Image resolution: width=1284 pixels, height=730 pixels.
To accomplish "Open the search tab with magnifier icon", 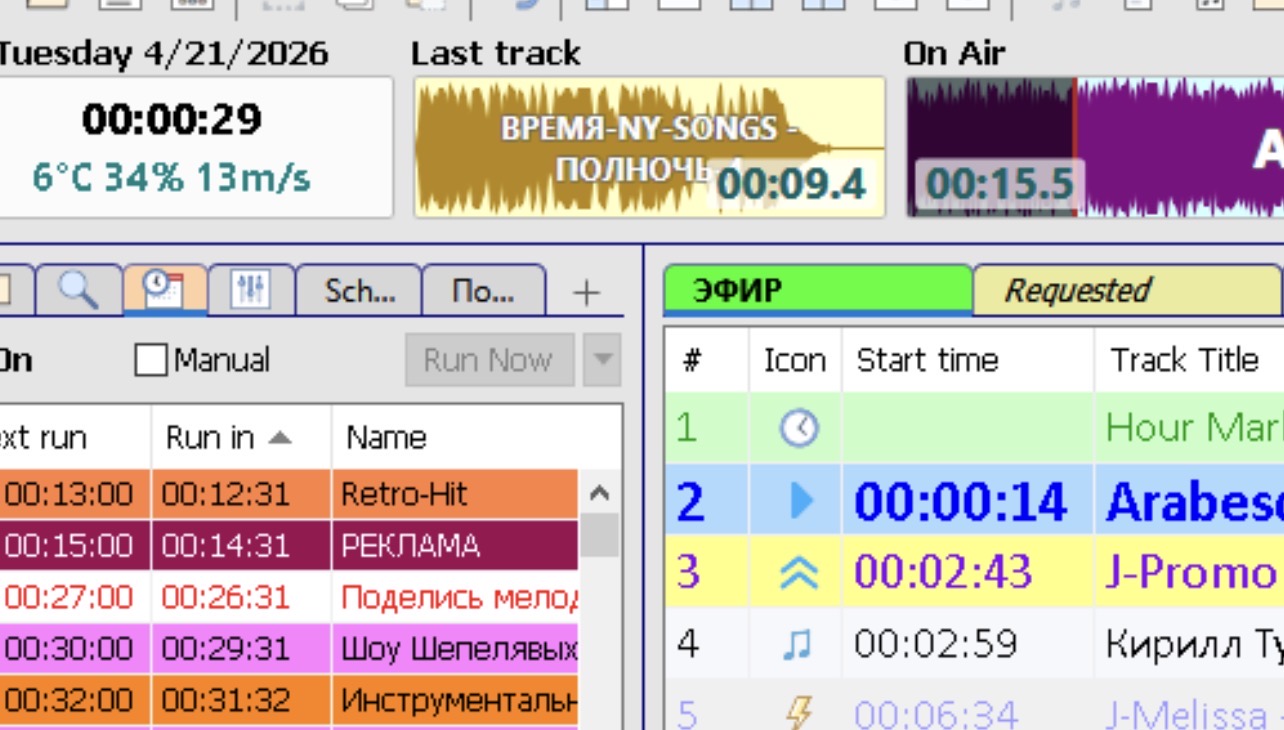I will tap(78, 291).
